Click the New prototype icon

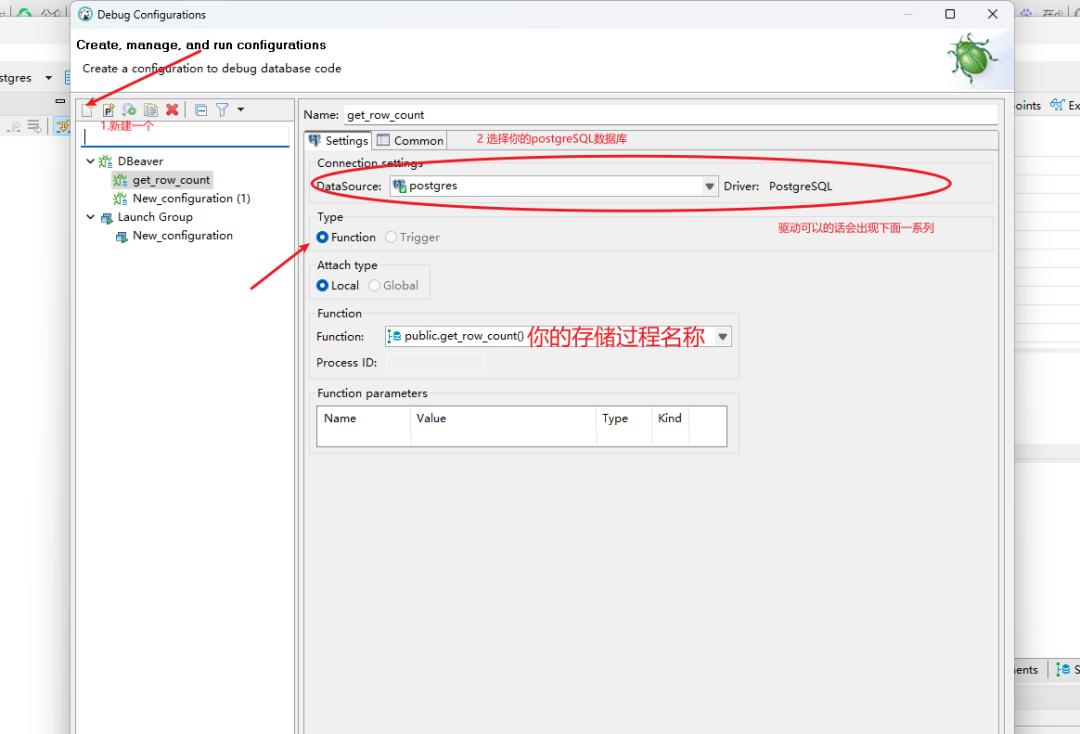[x=108, y=110]
